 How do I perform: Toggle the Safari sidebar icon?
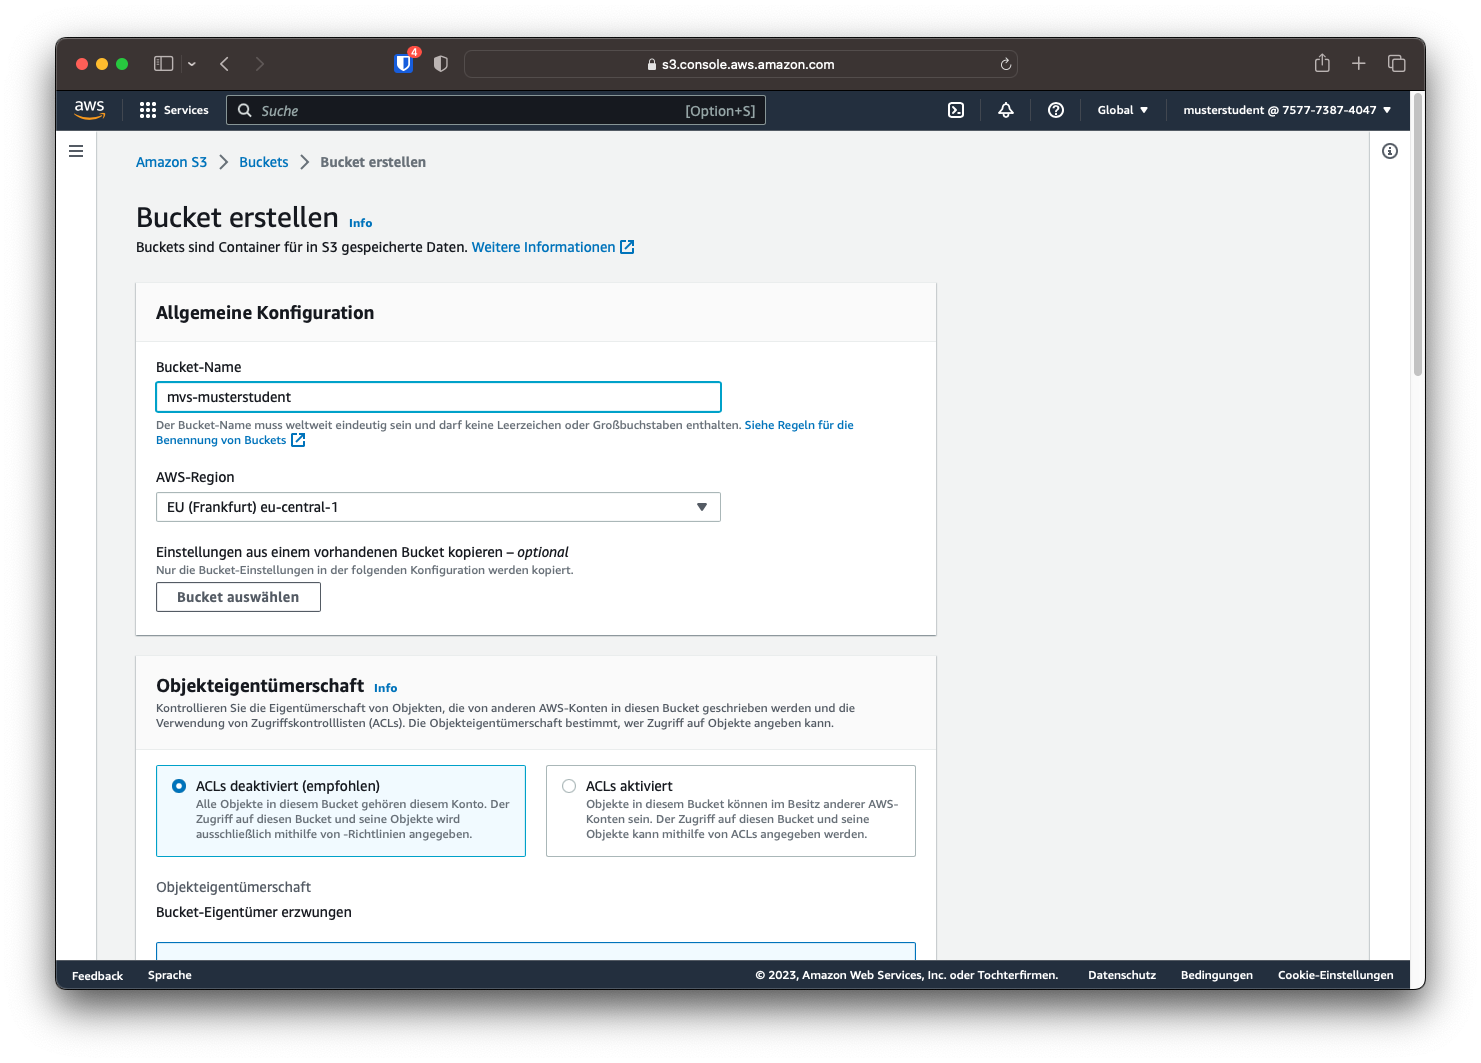pyautogui.click(x=164, y=63)
